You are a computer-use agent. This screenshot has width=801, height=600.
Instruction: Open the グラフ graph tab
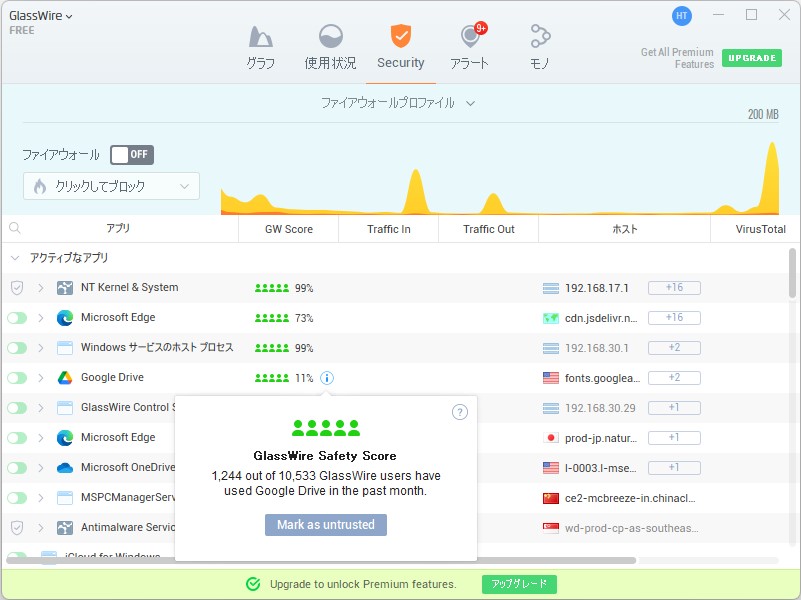261,48
